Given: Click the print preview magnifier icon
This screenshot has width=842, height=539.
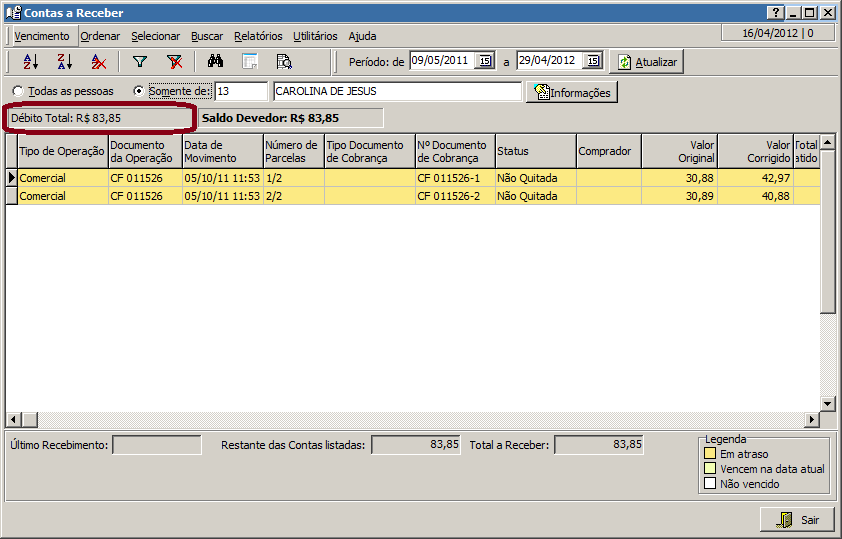Looking at the screenshot, I should tap(284, 62).
